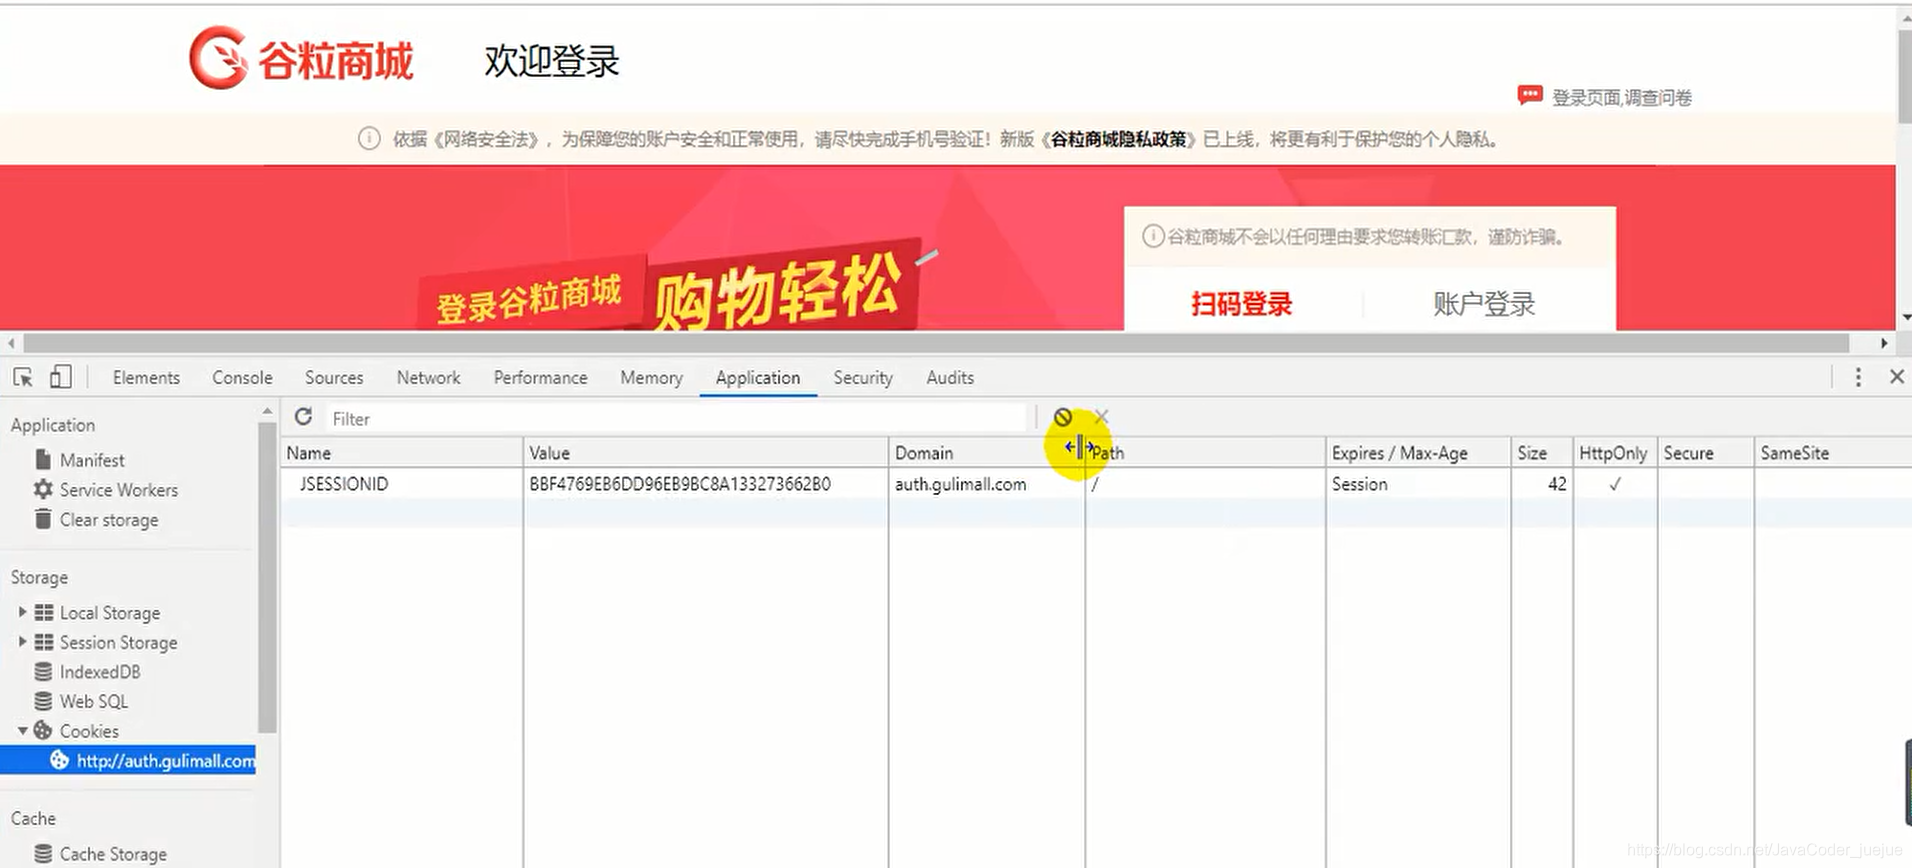Open the Console tab
Image resolution: width=1912 pixels, height=868 pixels.
pyautogui.click(x=242, y=378)
